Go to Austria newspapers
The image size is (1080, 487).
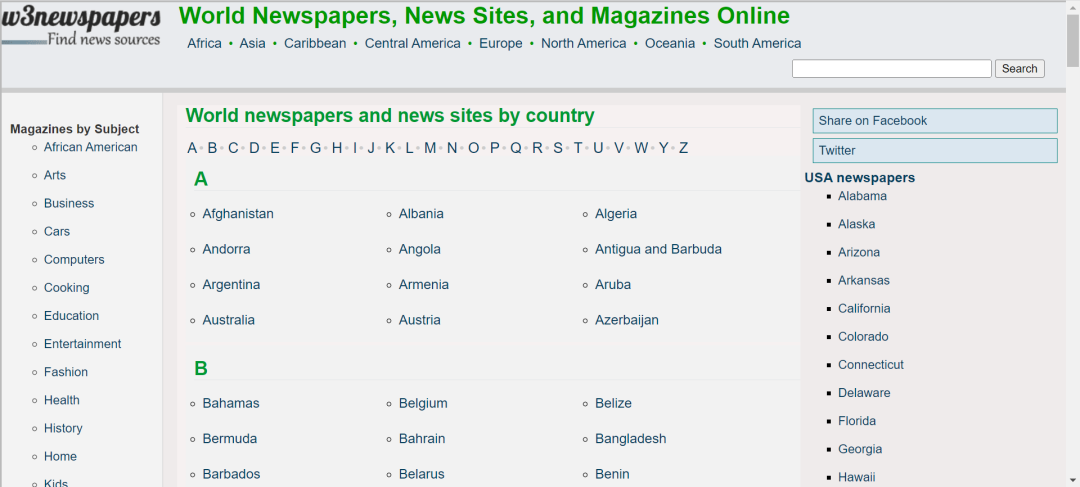tap(419, 320)
